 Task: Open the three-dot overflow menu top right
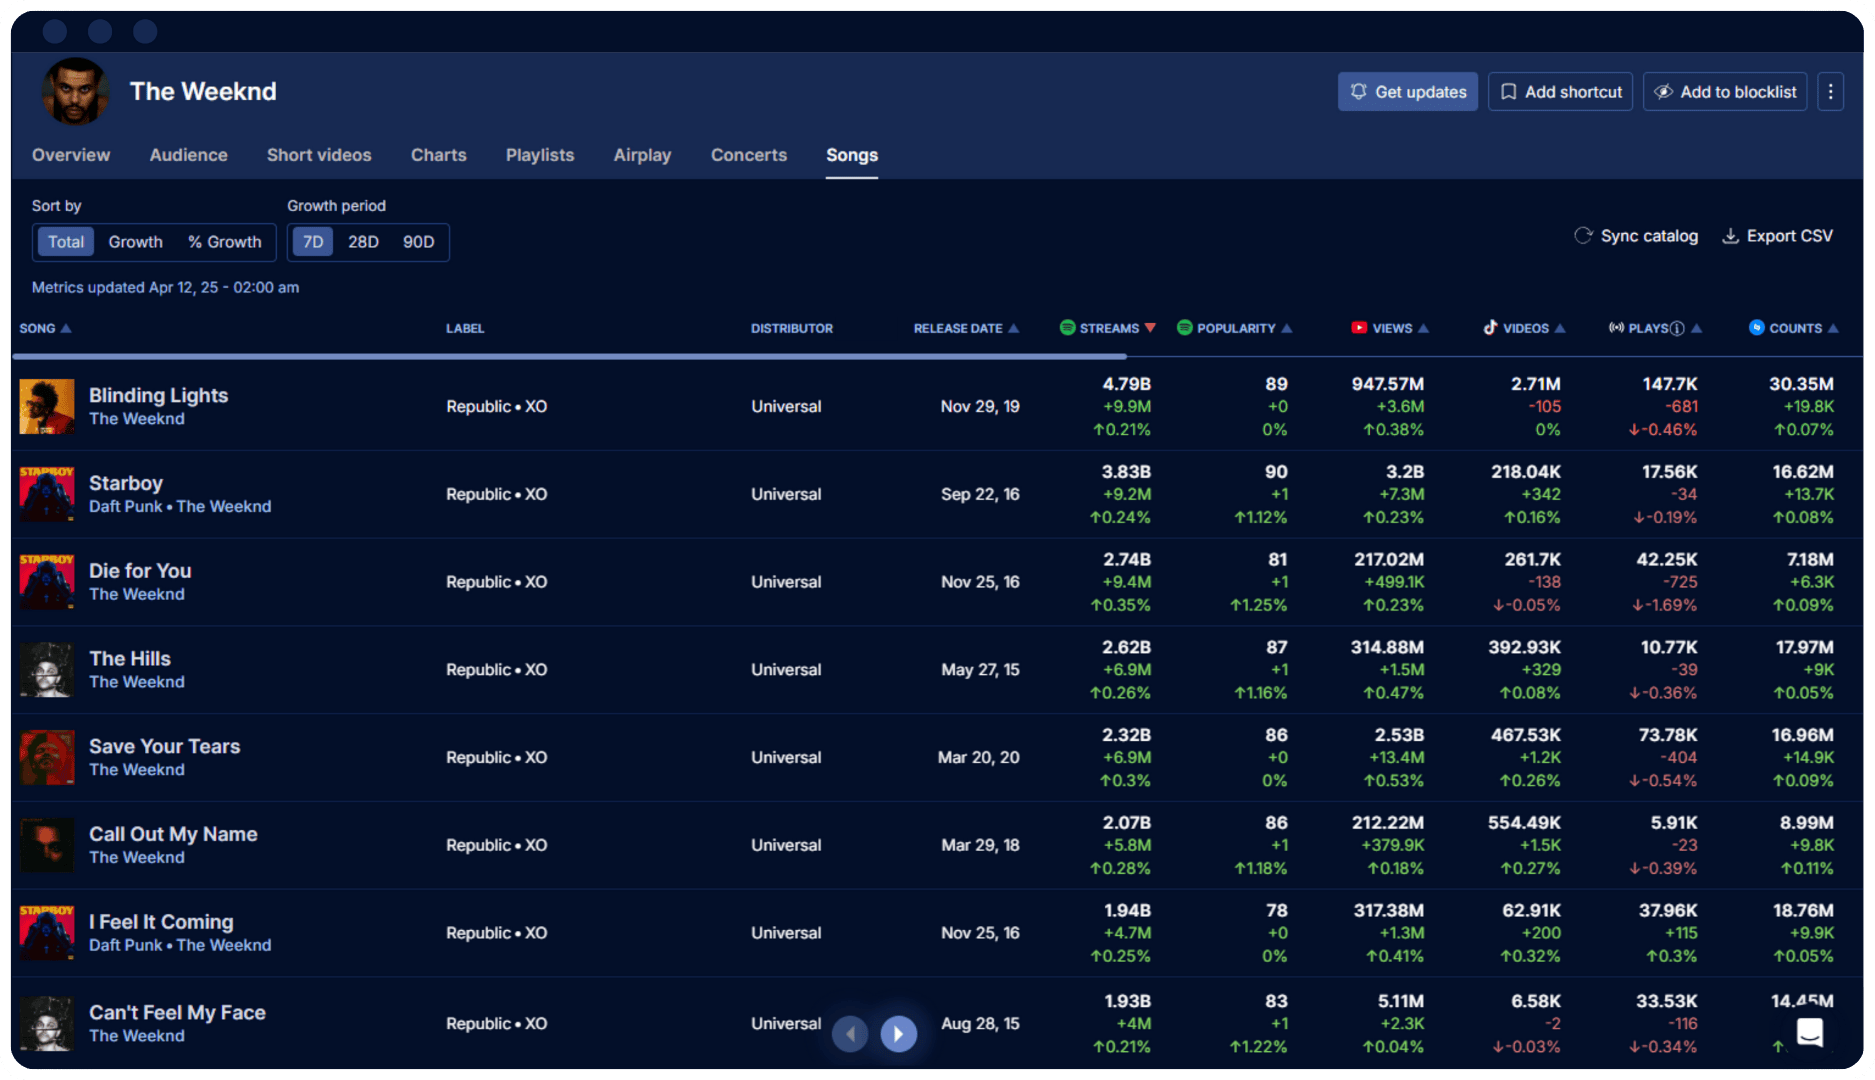(x=1830, y=91)
